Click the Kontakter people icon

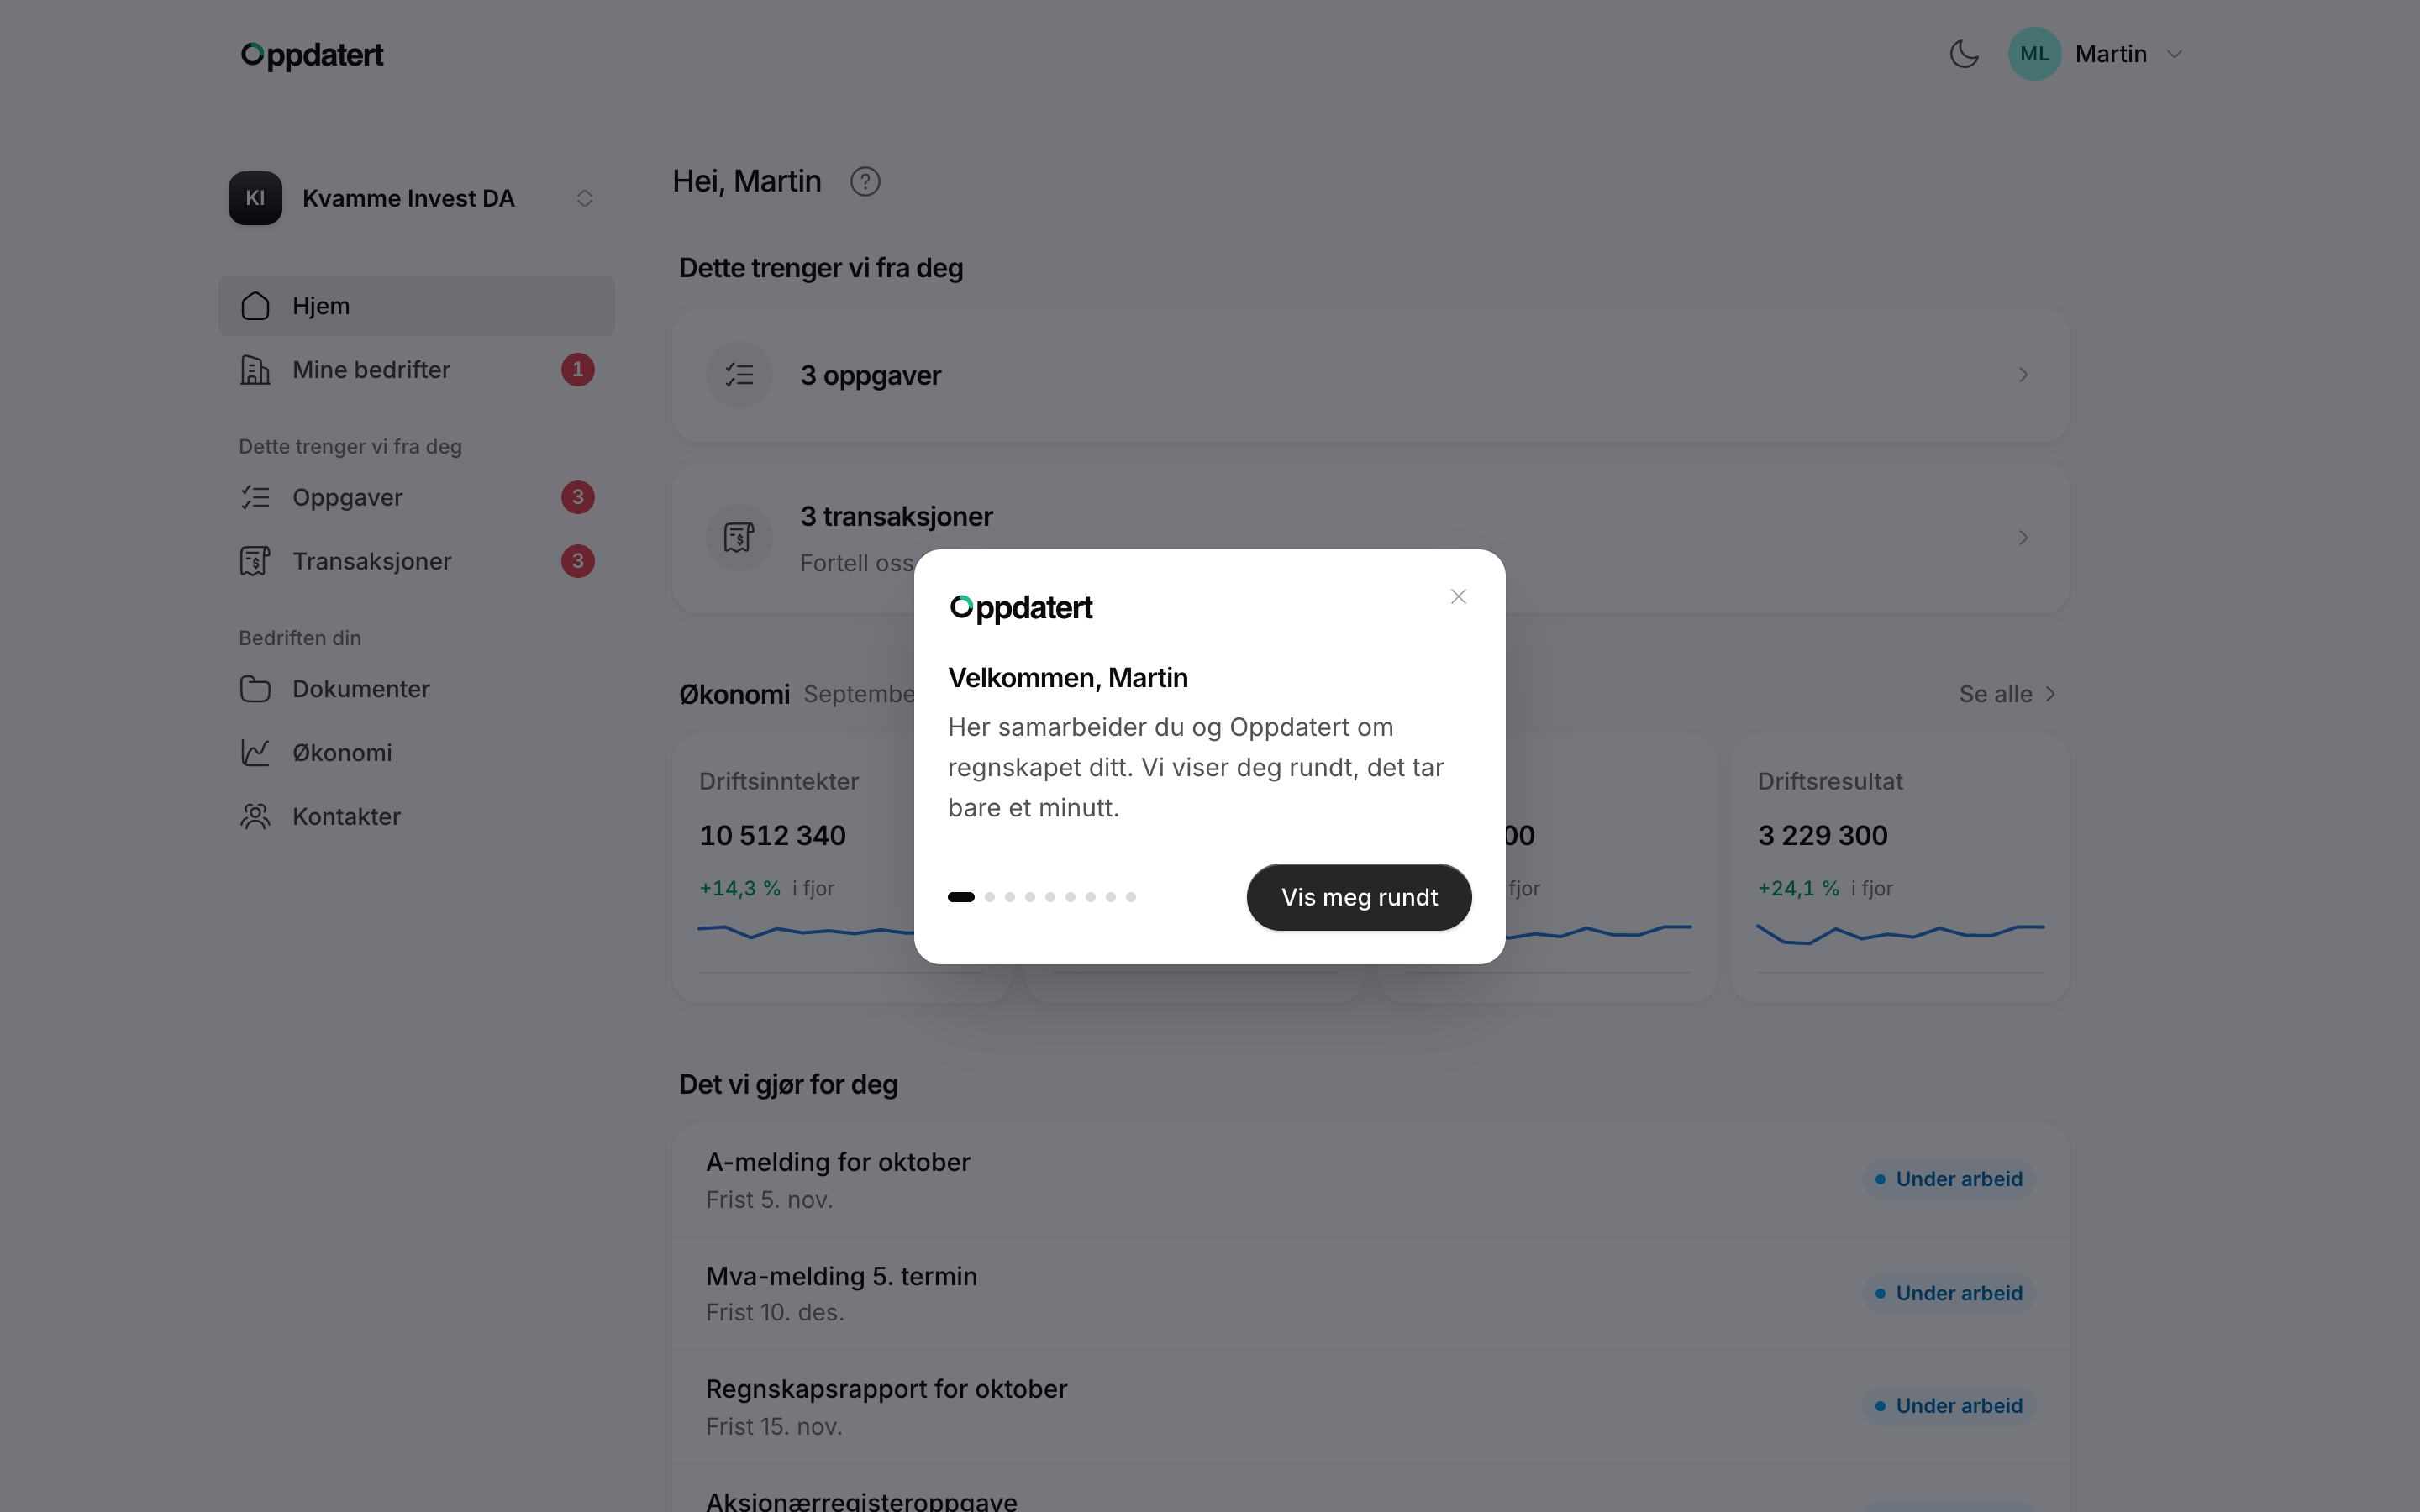255,817
